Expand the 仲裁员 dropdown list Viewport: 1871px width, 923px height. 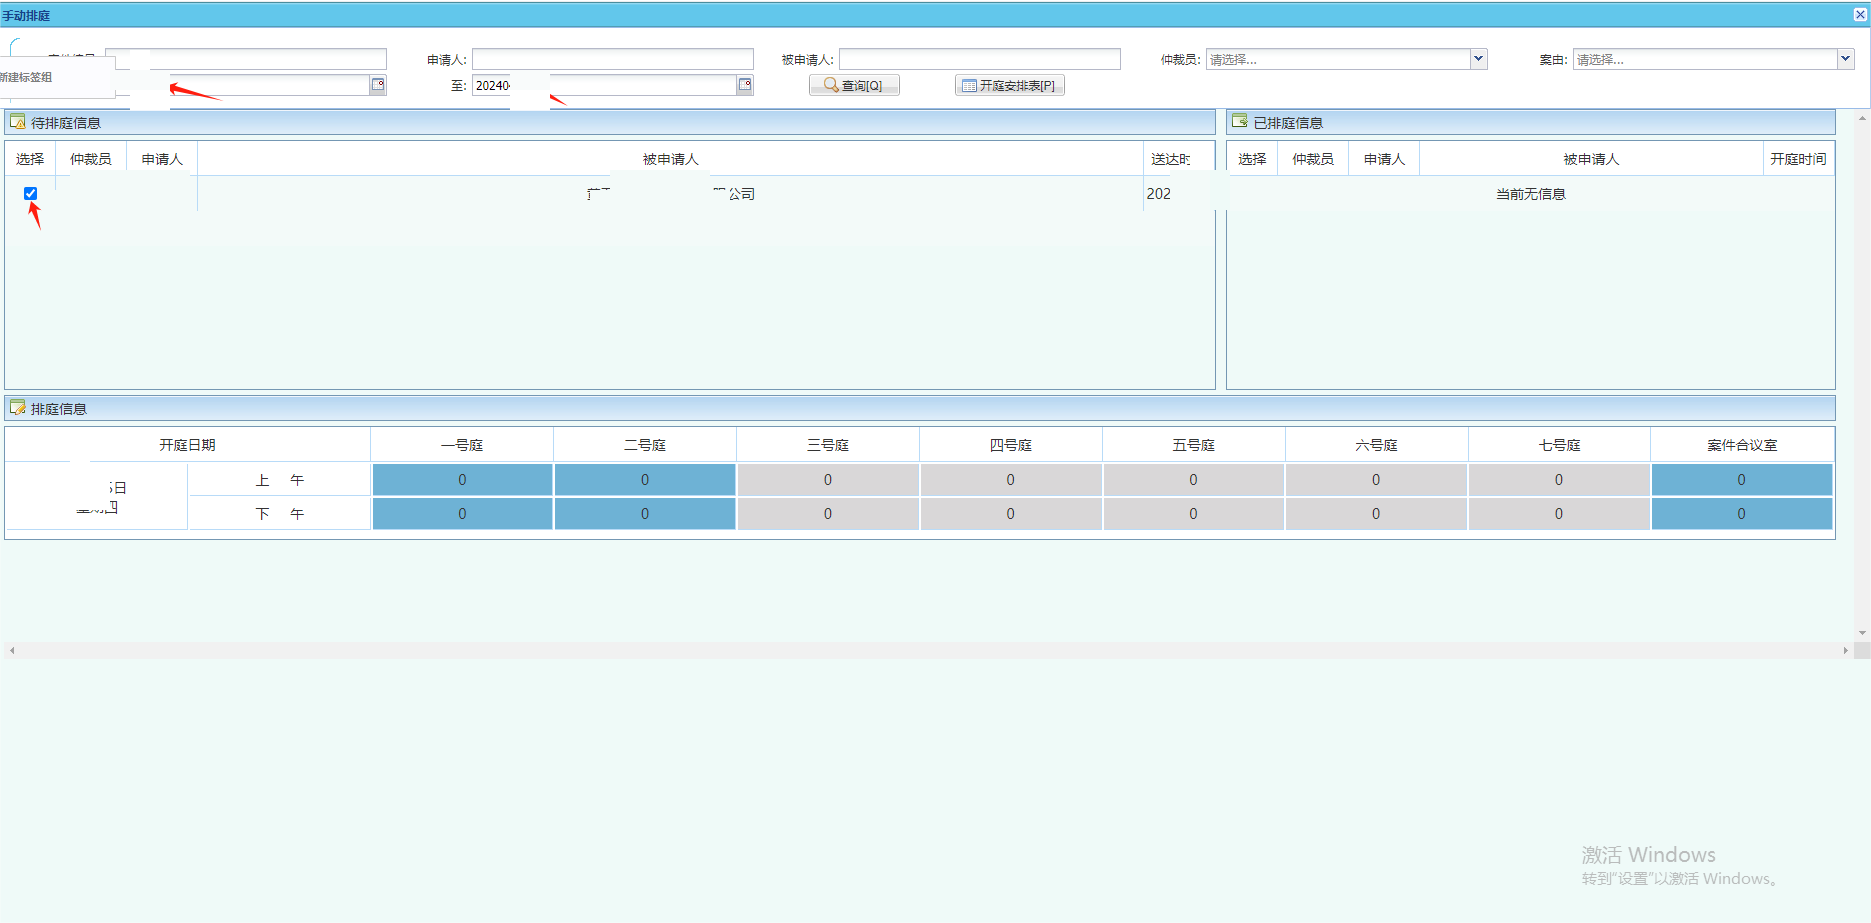(x=1478, y=59)
